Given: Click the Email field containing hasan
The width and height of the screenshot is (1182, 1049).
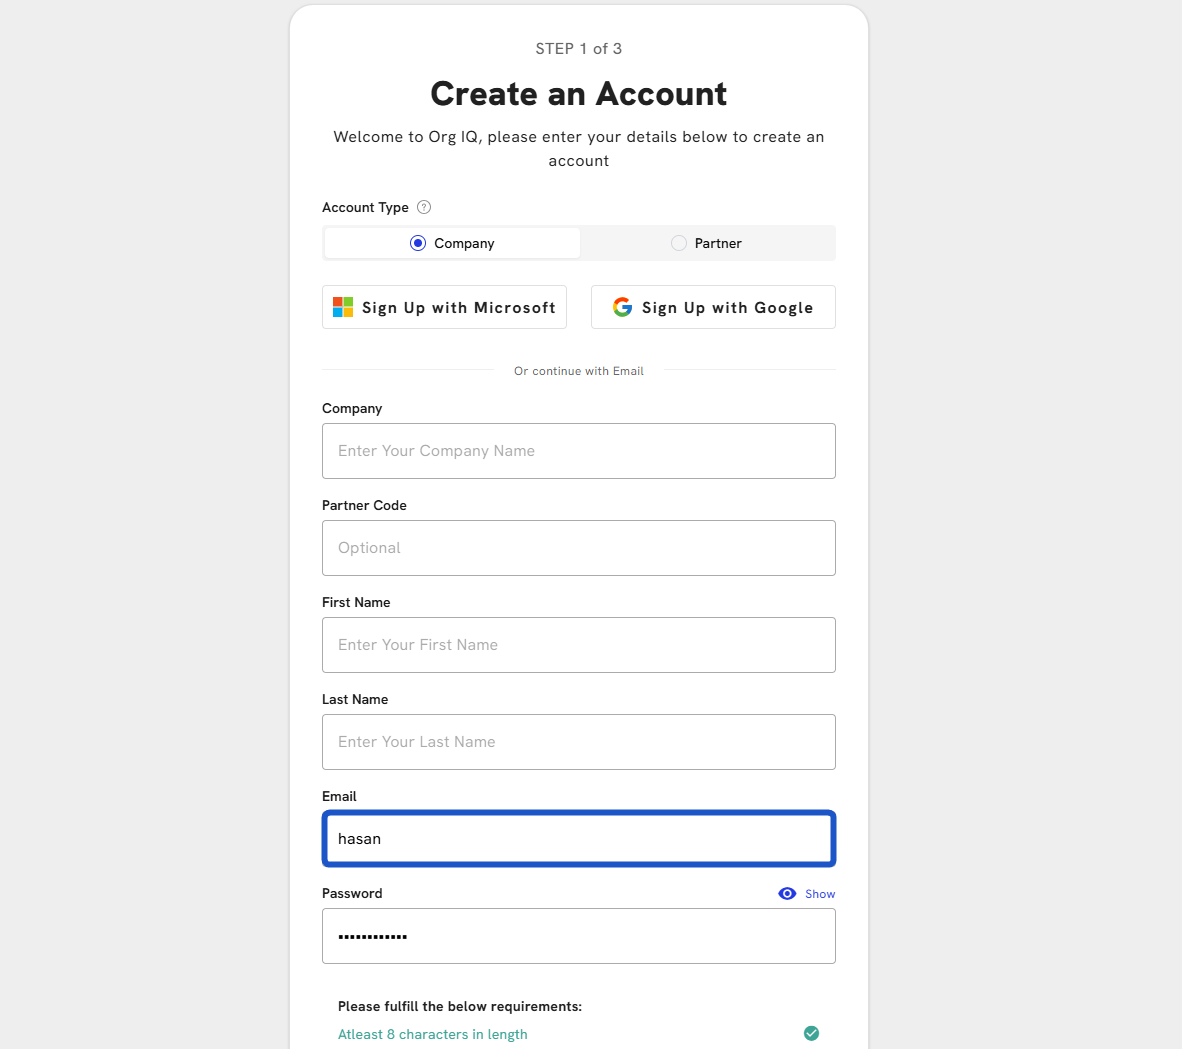Looking at the screenshot, I should tap(578, 839).
